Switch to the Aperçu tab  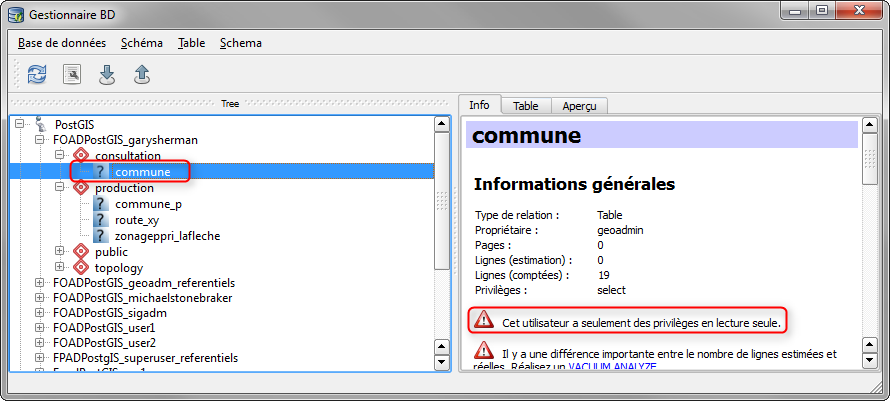[579, 106]
